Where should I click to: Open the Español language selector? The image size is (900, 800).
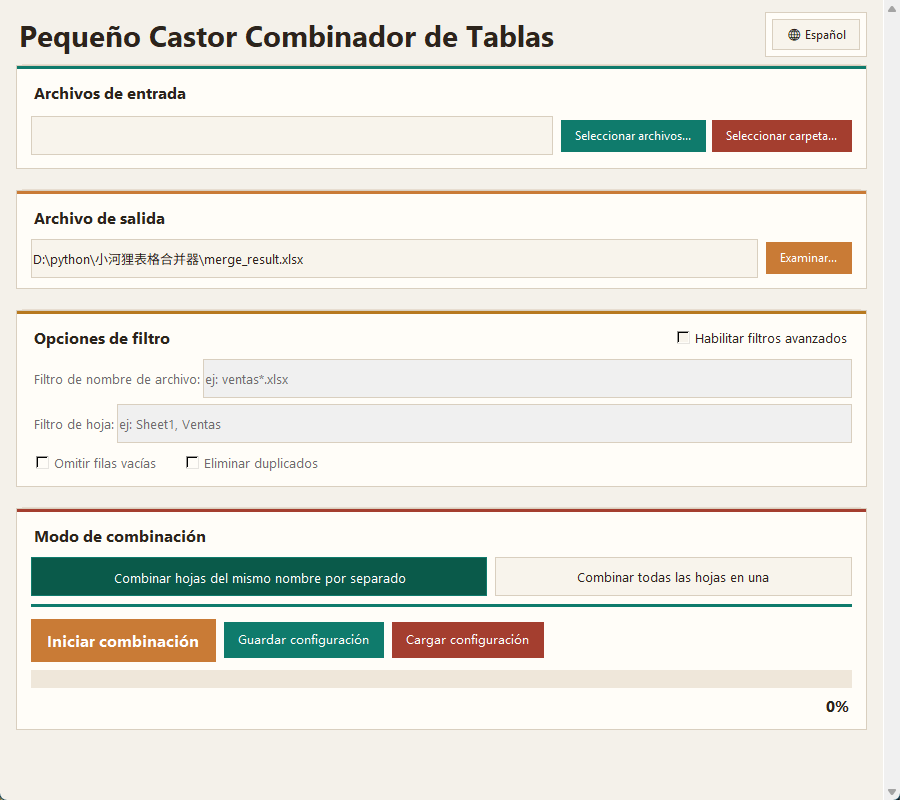pyautogui.click(x=816, y=34)
